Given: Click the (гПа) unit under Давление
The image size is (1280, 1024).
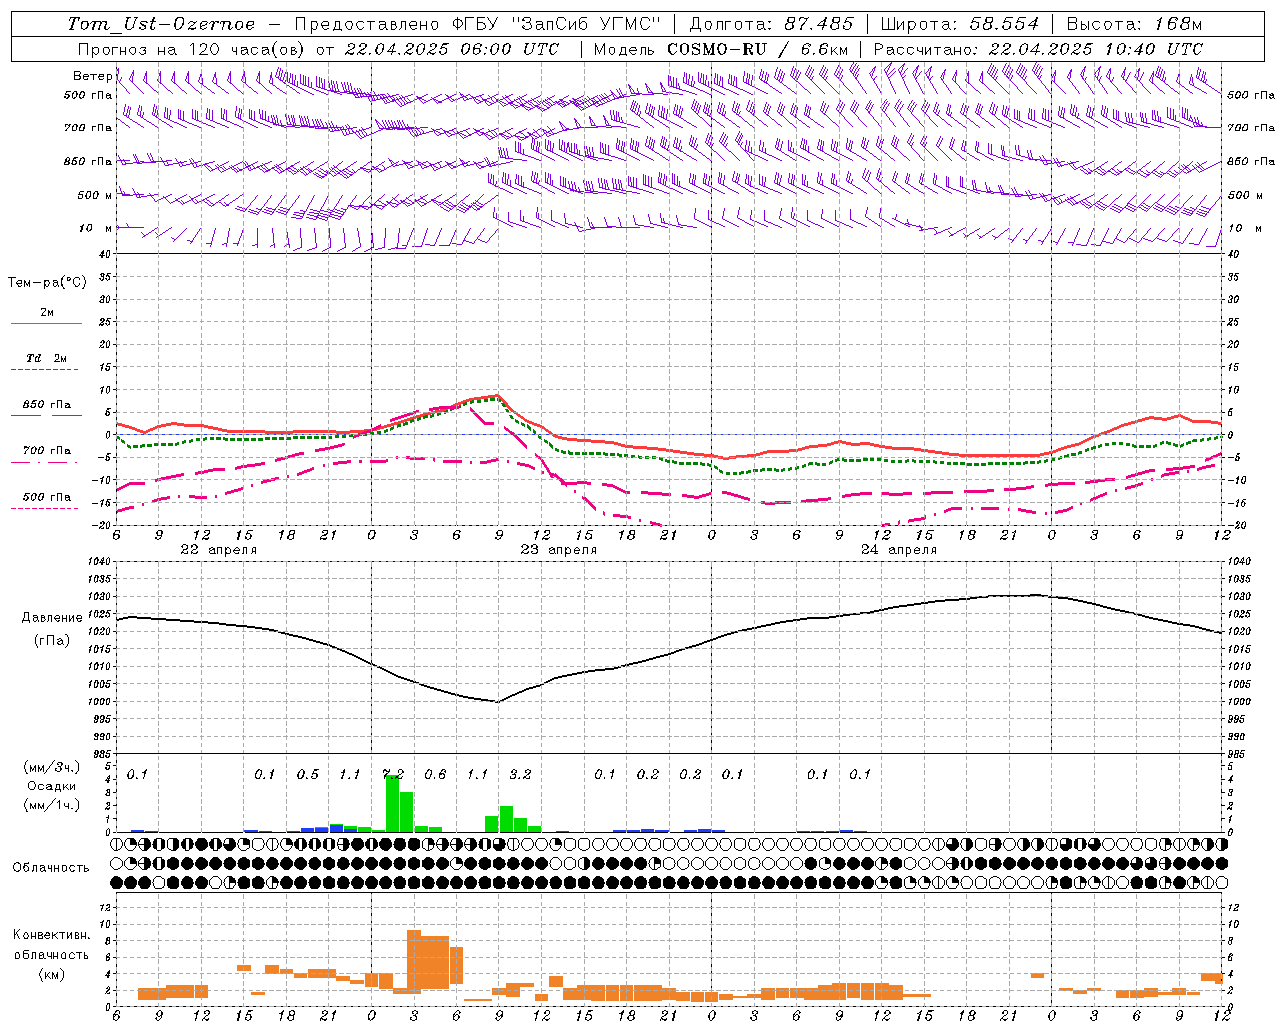Looking at the screenshot, I should 52,641.
